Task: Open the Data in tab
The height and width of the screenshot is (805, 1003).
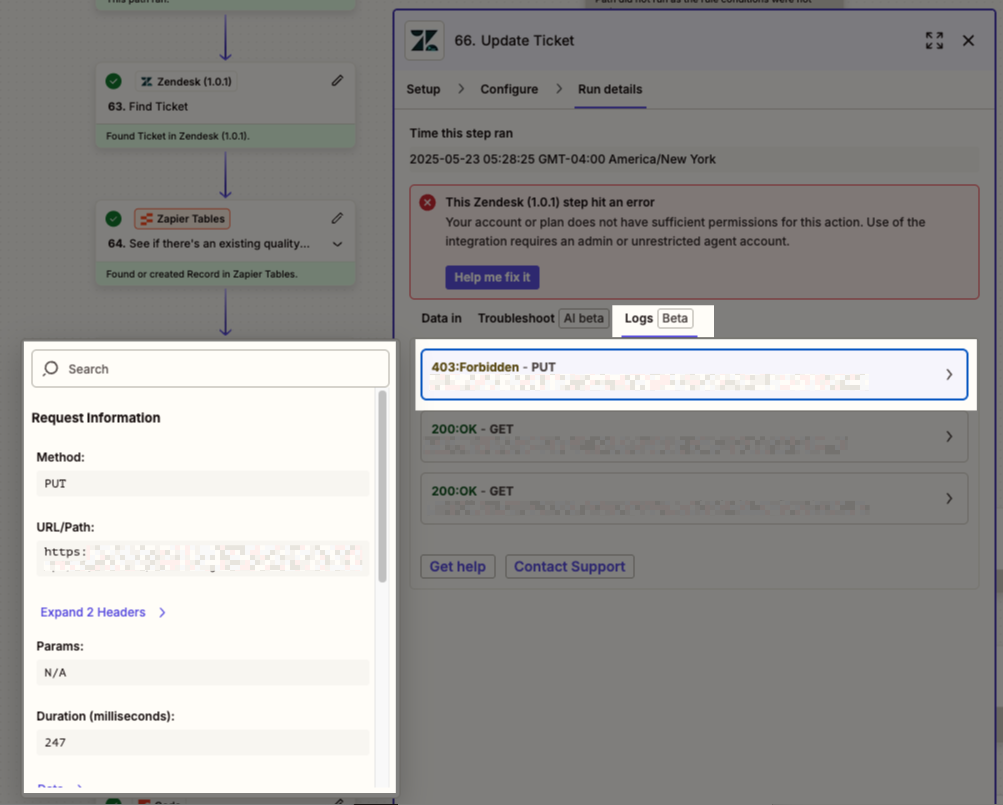Action: coord(441,318)
